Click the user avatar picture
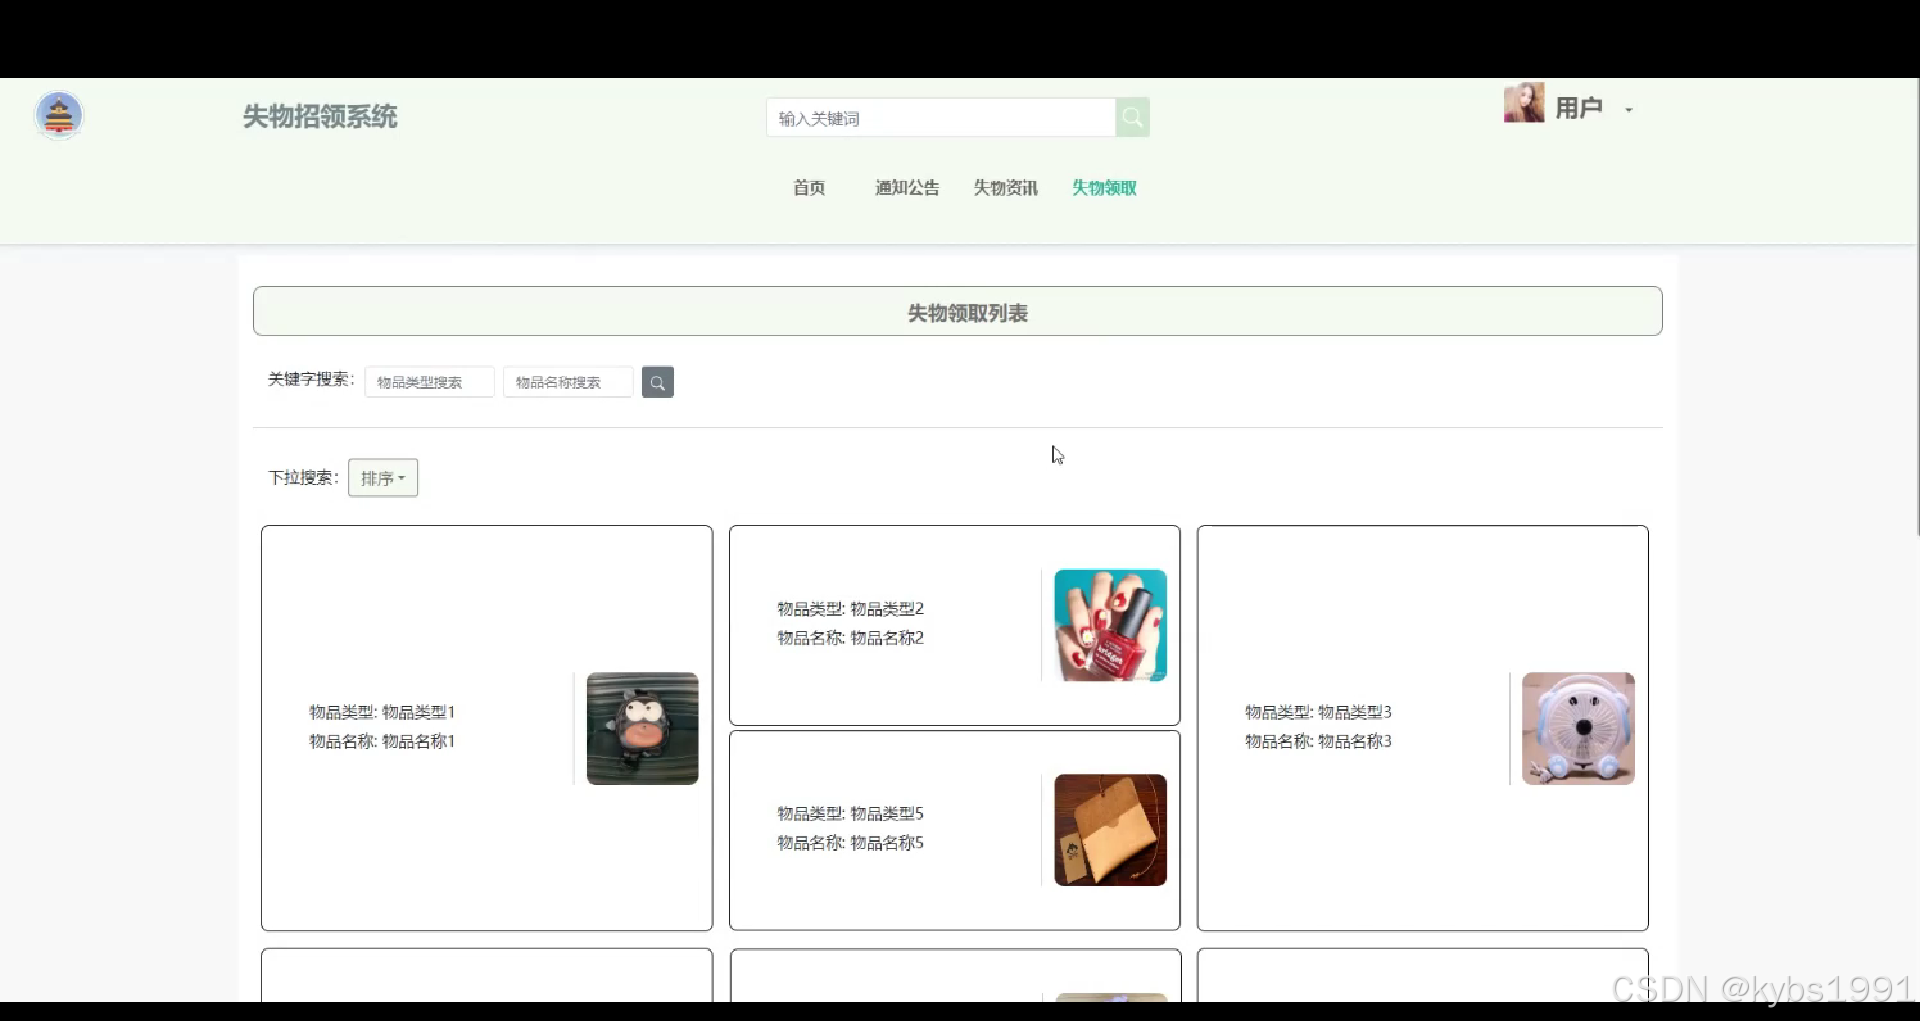Viewport: 1920px width, 1021px height. coord(1524,103)
